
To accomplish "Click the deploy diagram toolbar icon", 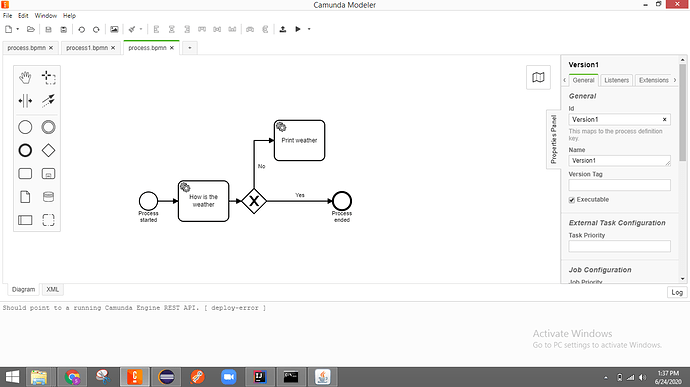I will click(283, 29).
